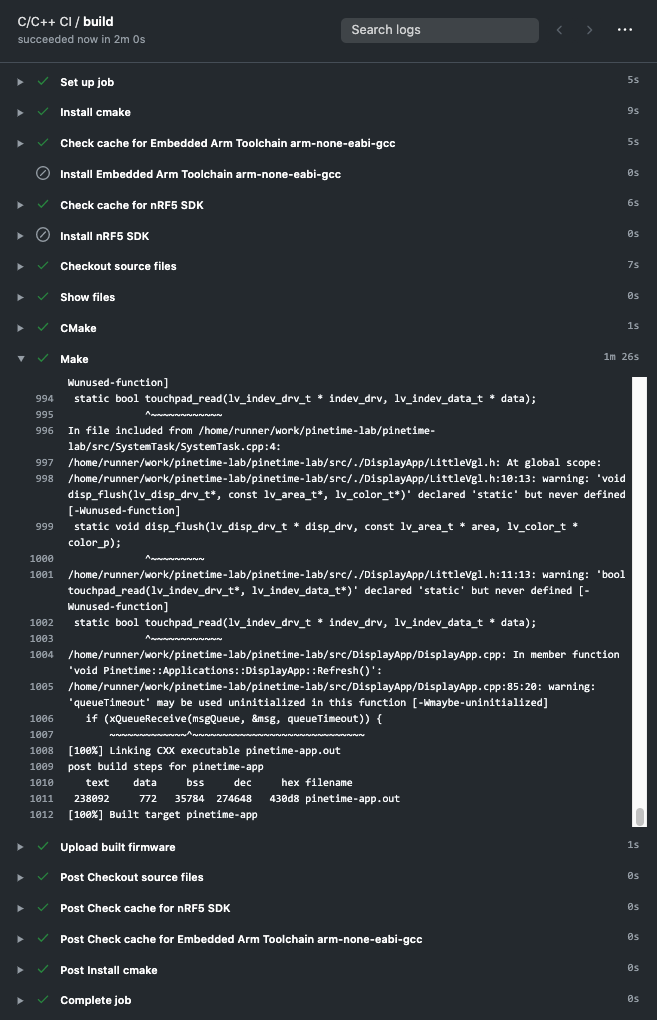
Task: Expand the Show files step
Action: [x=20, y=297]
